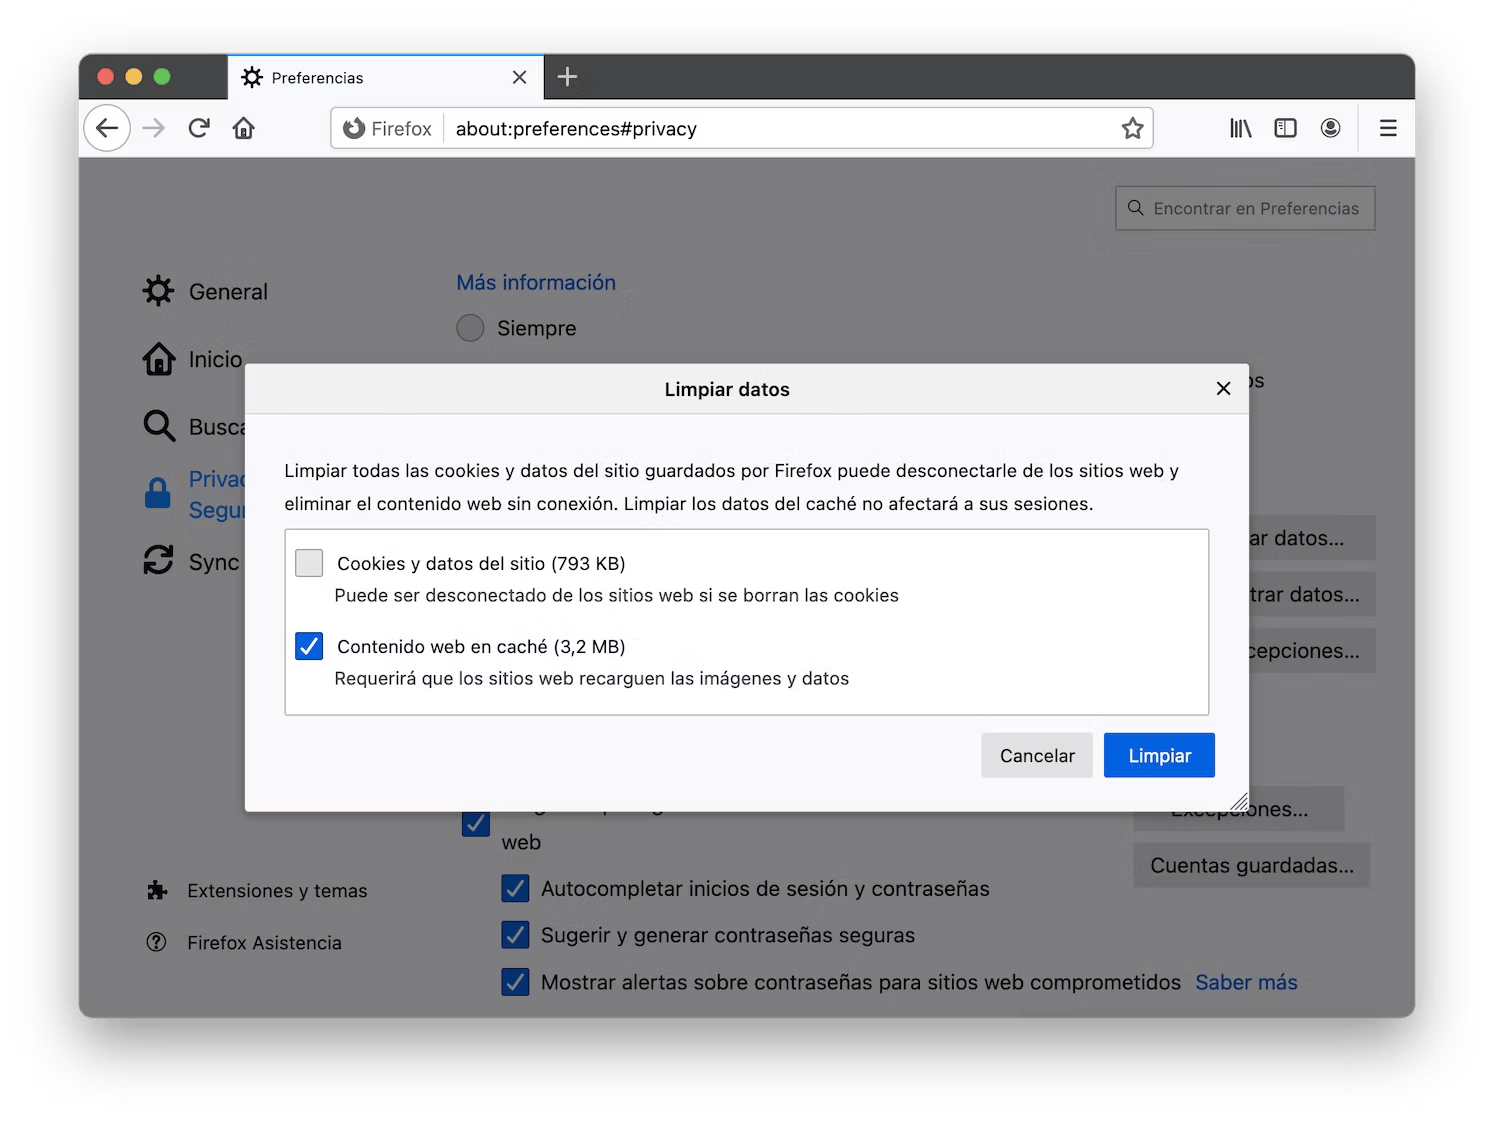Open the Firefox account icon
This screenshot has width=1494, height=1122.
click(x=1330, y=128)
